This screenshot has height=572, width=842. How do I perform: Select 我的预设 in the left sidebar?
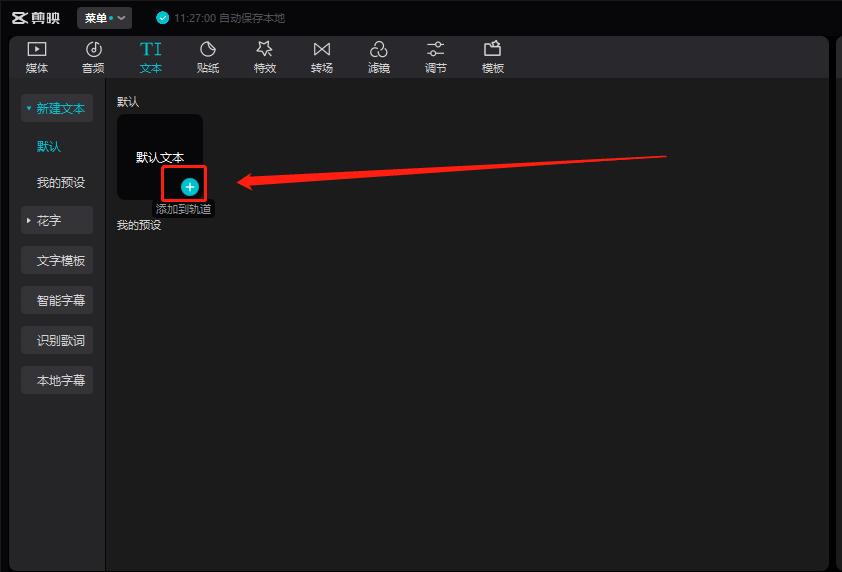click(x=61, y=183)
